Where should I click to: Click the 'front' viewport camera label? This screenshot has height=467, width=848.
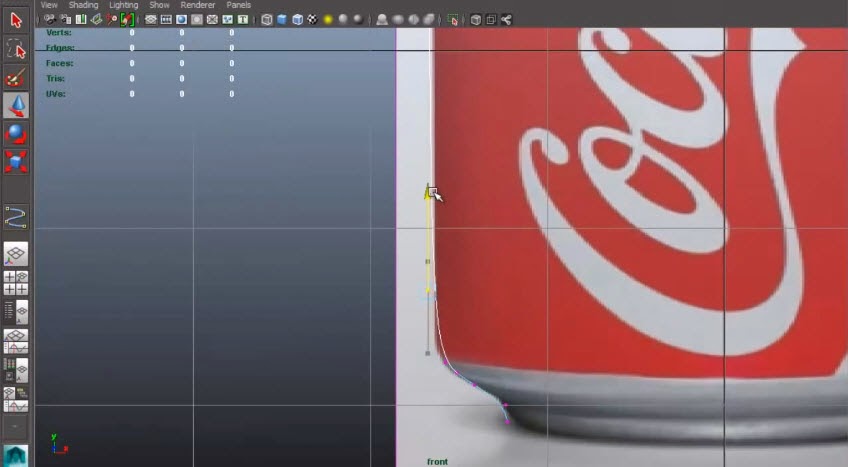tap(437, 462)
